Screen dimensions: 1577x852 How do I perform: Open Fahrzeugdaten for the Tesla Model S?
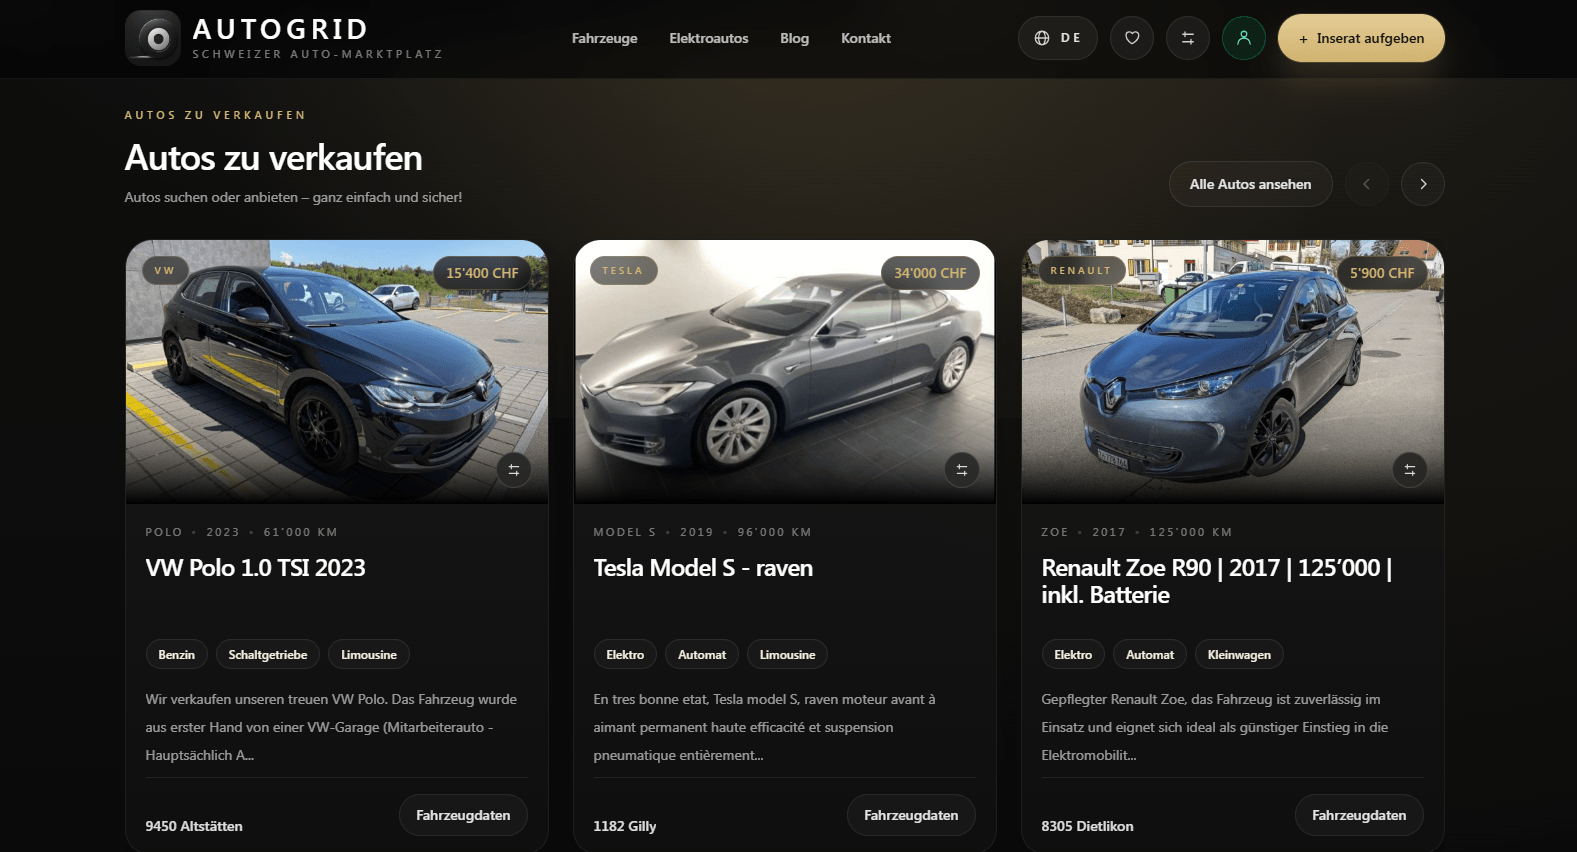[911, 816]
